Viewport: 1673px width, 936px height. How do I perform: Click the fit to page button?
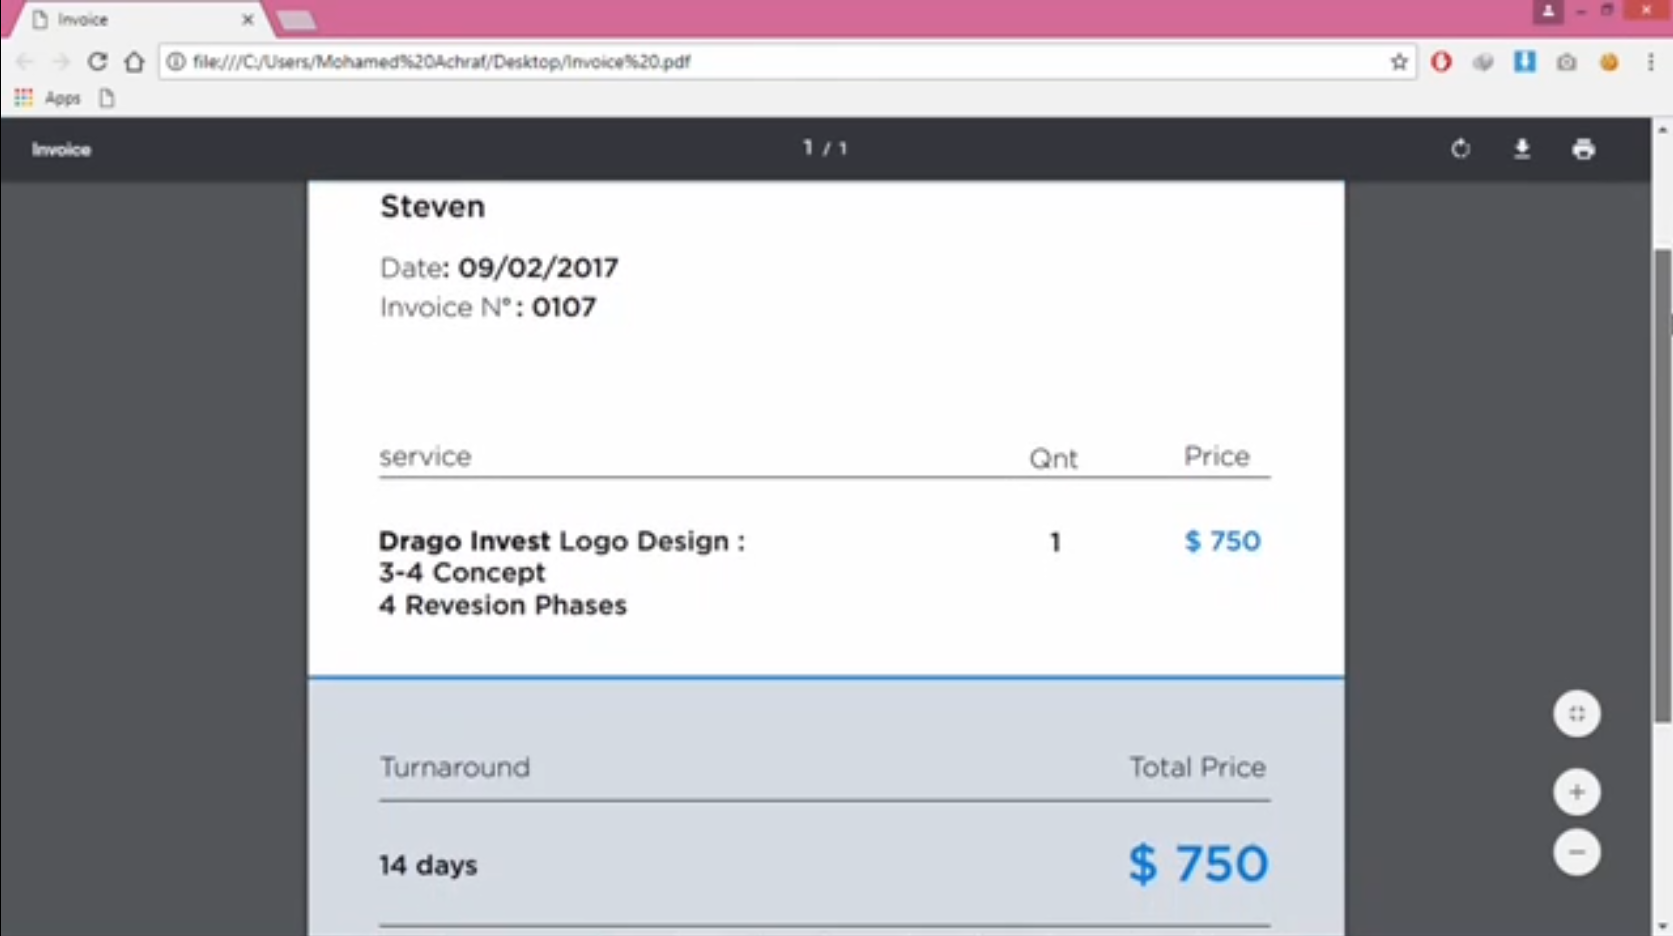(1576, 714)
